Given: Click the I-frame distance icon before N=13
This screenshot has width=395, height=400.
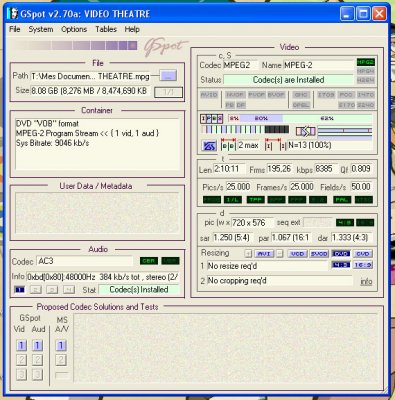Looking at the screenshot, I should pos(275,145).
